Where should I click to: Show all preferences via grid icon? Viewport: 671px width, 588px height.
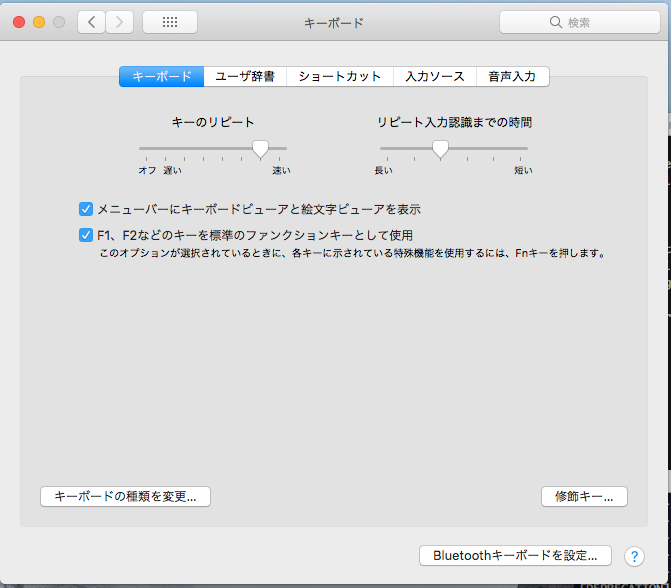pyautogui.click(x=170, y=22)
